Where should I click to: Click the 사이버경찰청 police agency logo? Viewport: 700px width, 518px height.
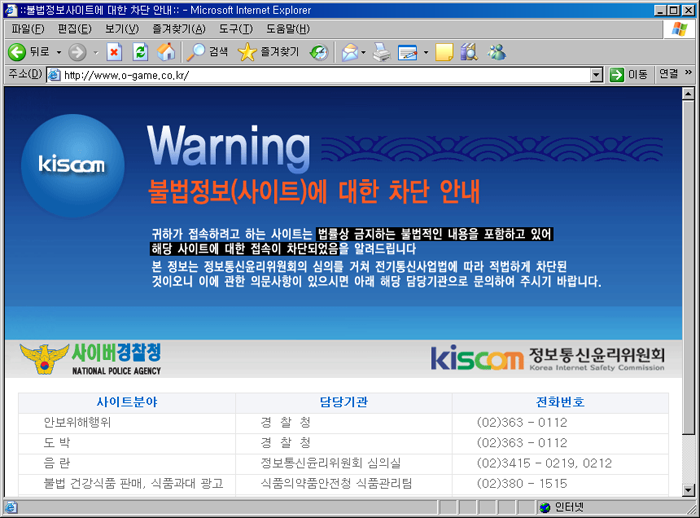pyautogui.click(x=90, y=359)
